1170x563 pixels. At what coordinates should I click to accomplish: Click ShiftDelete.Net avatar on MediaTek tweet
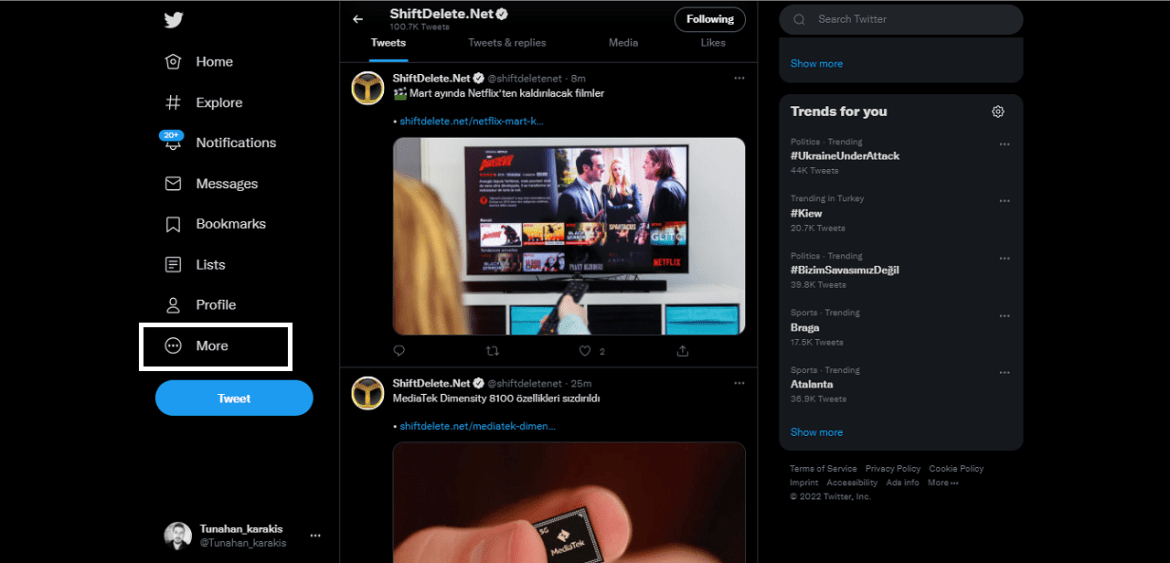click(367, 393)
